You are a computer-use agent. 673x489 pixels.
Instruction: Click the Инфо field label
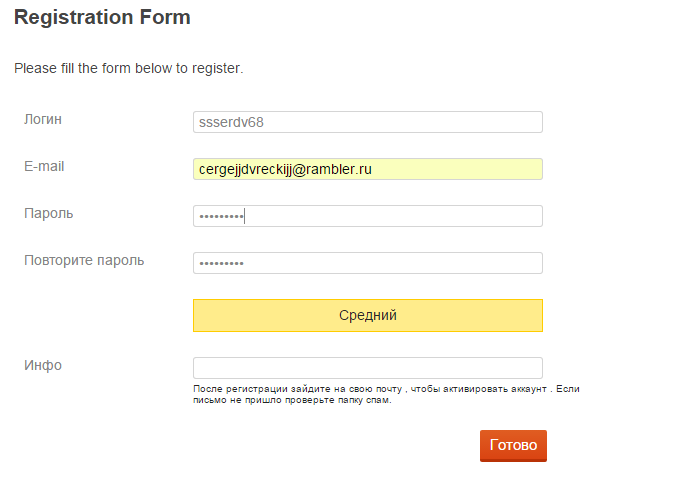[x=43, y=365]
